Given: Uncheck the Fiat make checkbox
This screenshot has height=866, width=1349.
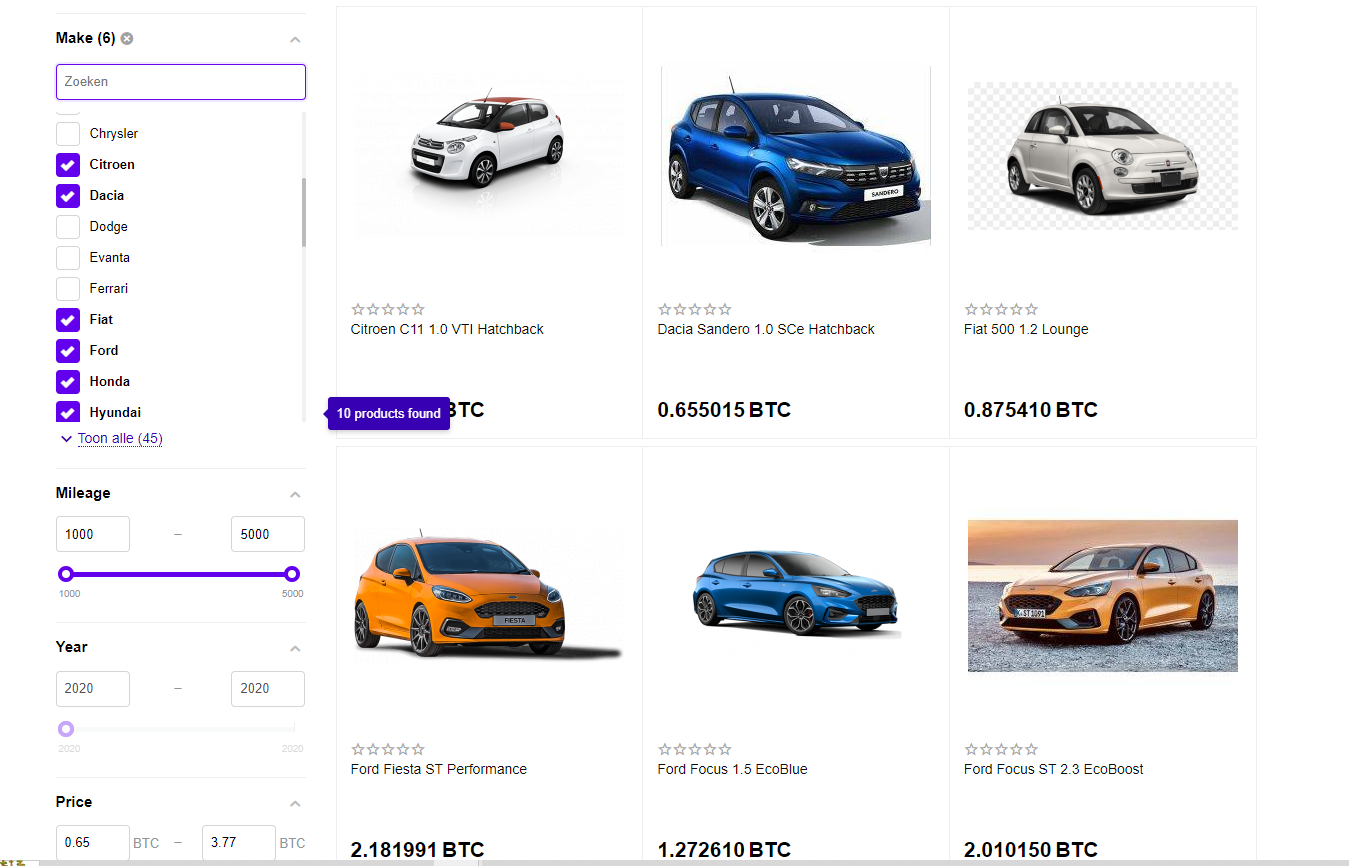Looking at the screenshot, I should click(x=68, y=319).
